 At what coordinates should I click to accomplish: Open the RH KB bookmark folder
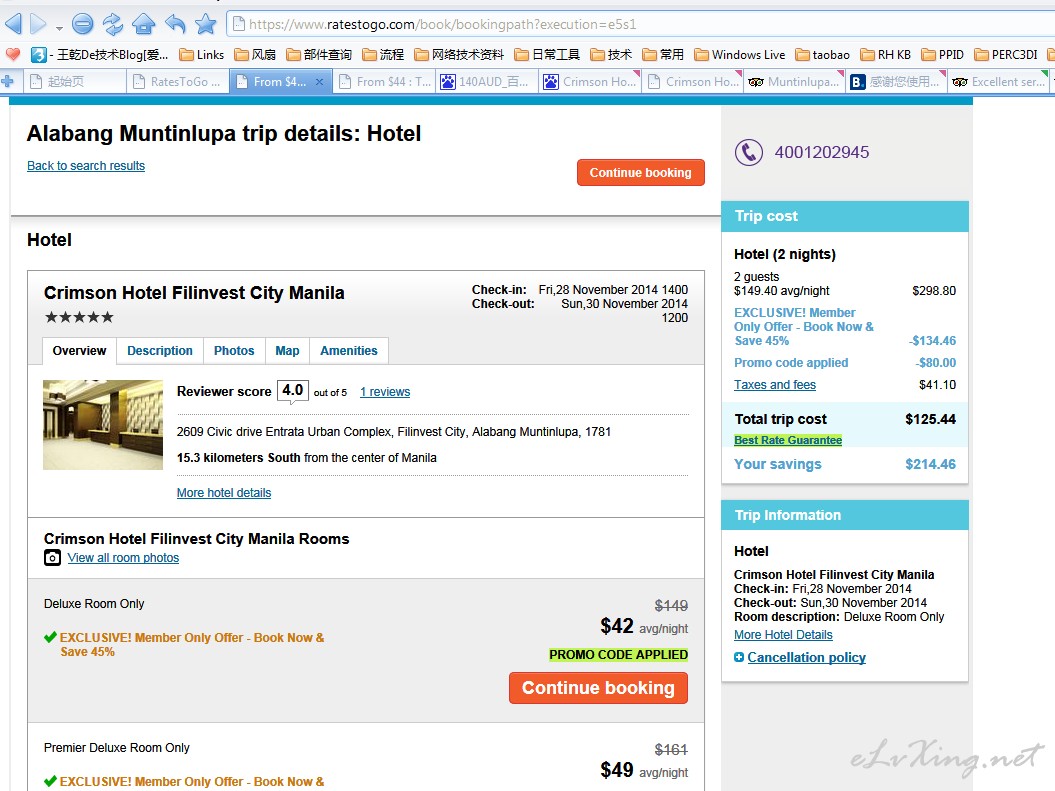885,54
